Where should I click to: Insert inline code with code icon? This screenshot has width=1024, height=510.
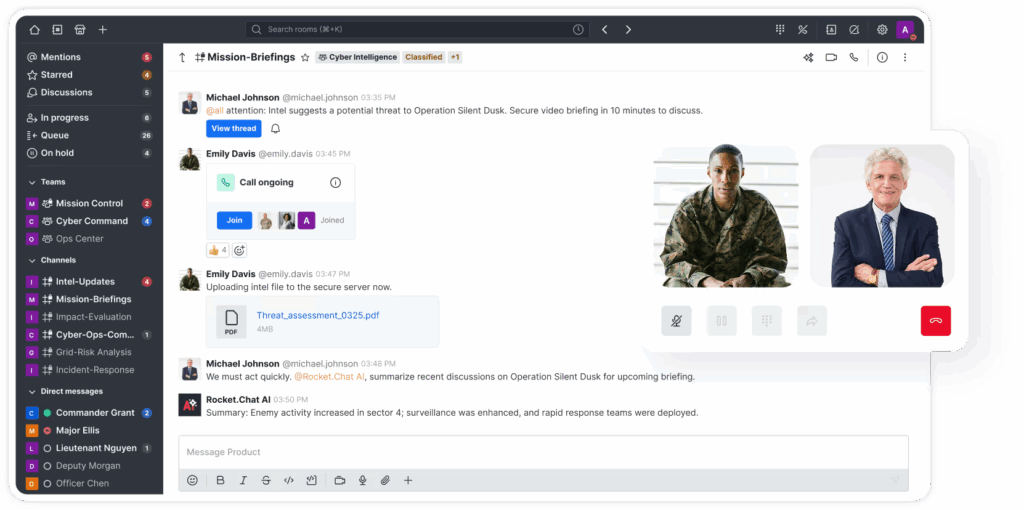tap(289, 480)
